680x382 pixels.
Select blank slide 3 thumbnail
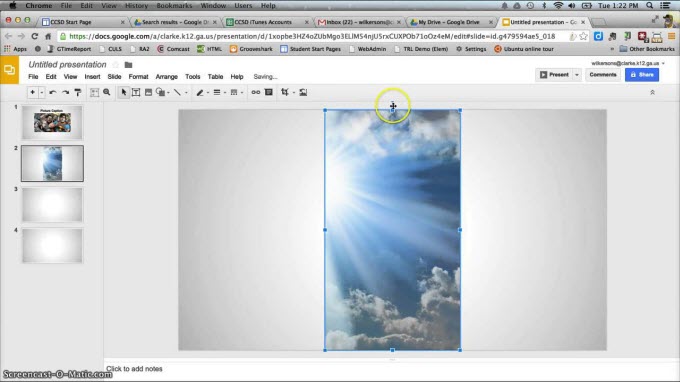[x=52, y=205]
